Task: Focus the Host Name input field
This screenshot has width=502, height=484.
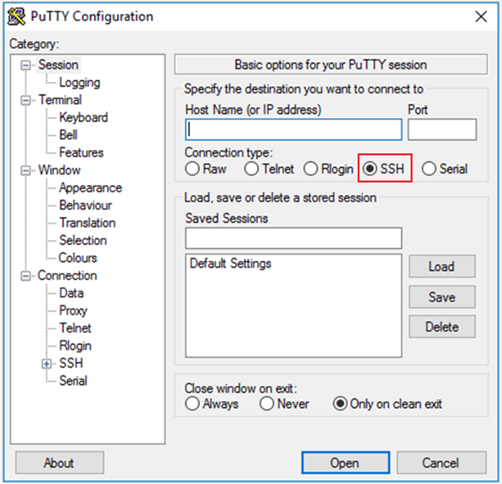Action: (294, 129)
